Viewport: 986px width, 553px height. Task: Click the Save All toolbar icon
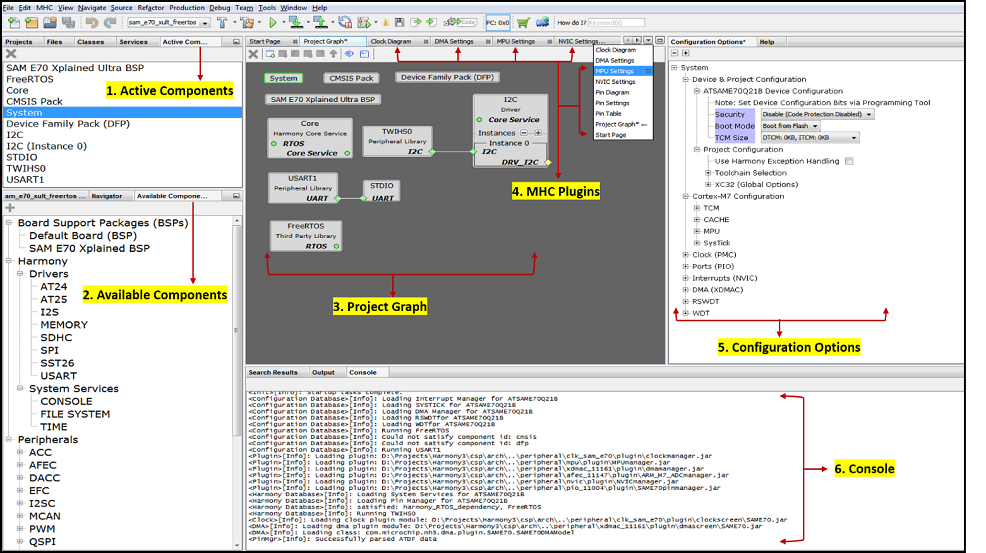pos(69,23)
